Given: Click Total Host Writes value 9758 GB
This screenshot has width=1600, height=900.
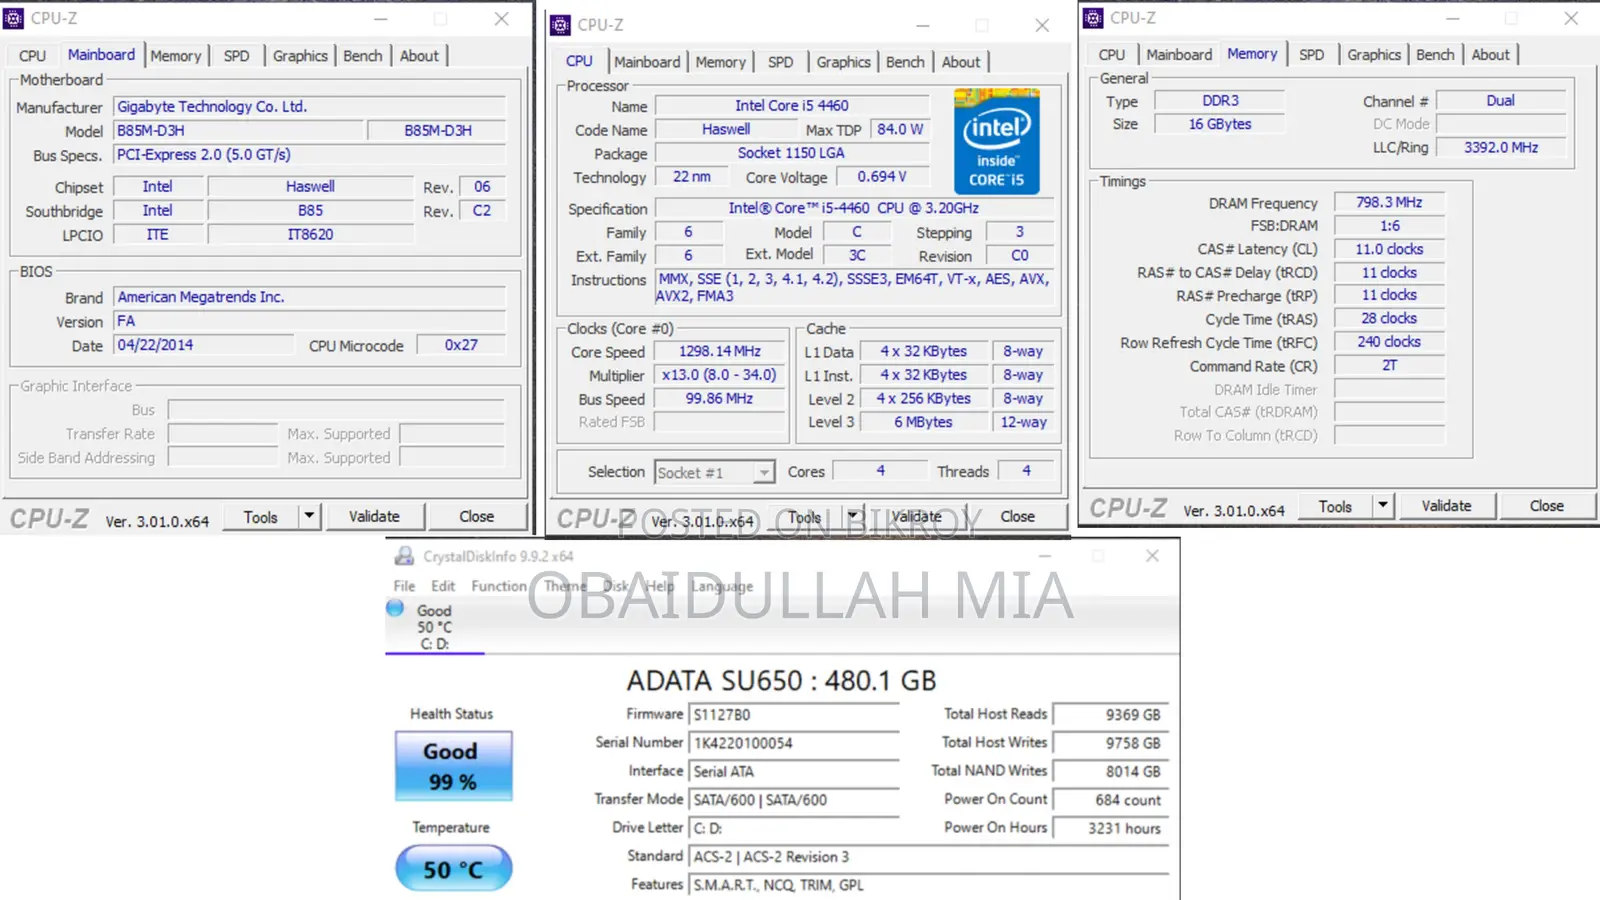Looking at the screenshot, I should point(1110,743).
